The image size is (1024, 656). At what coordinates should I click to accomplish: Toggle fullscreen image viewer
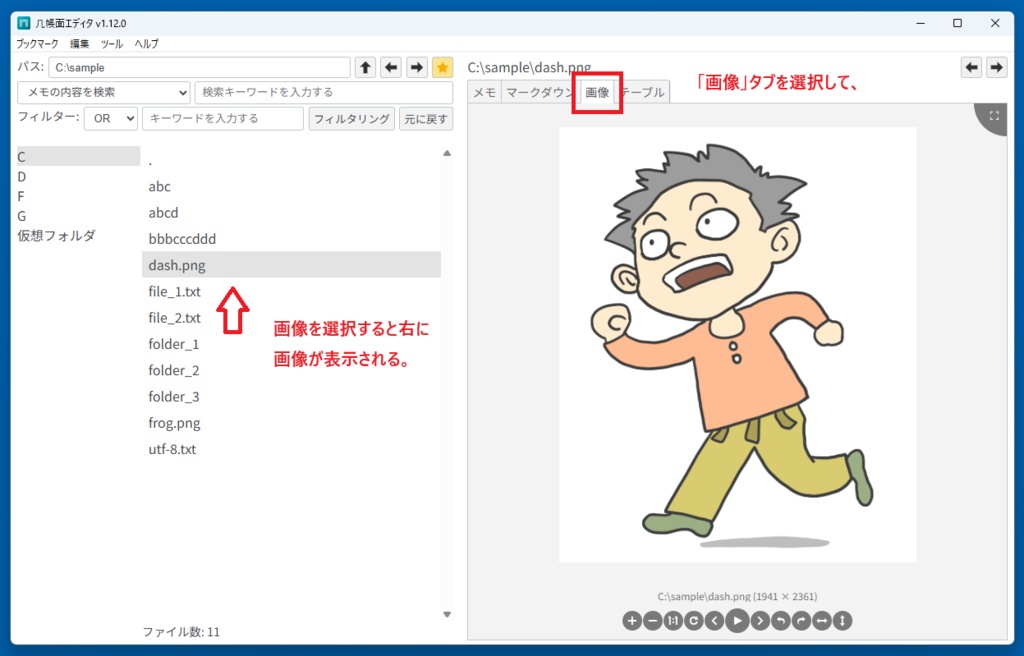(x=994, y=116)
